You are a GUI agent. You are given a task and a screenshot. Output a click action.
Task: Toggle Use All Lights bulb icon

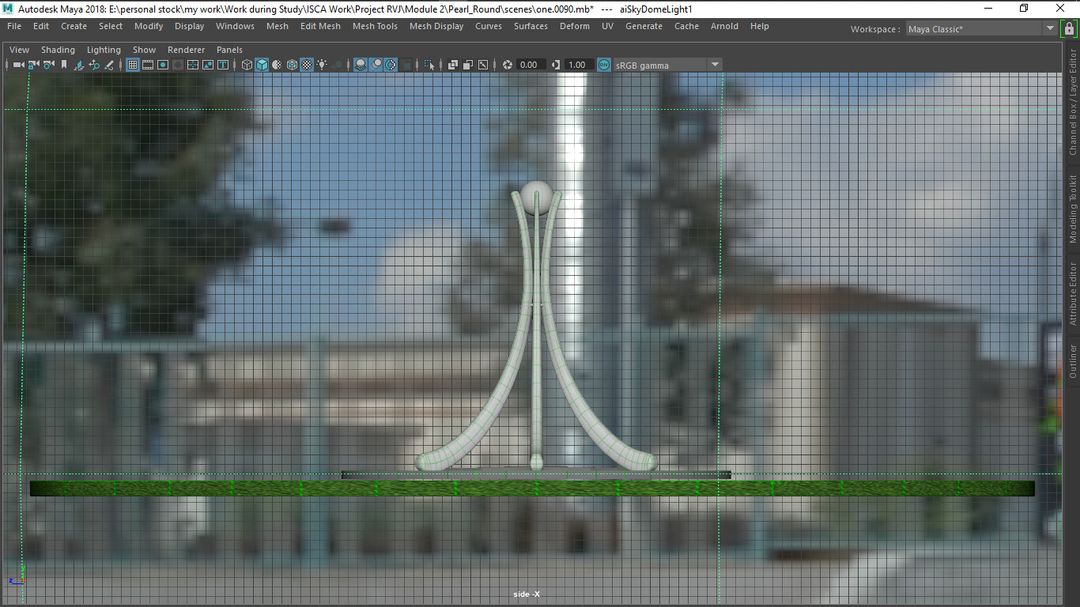(322, 65)
